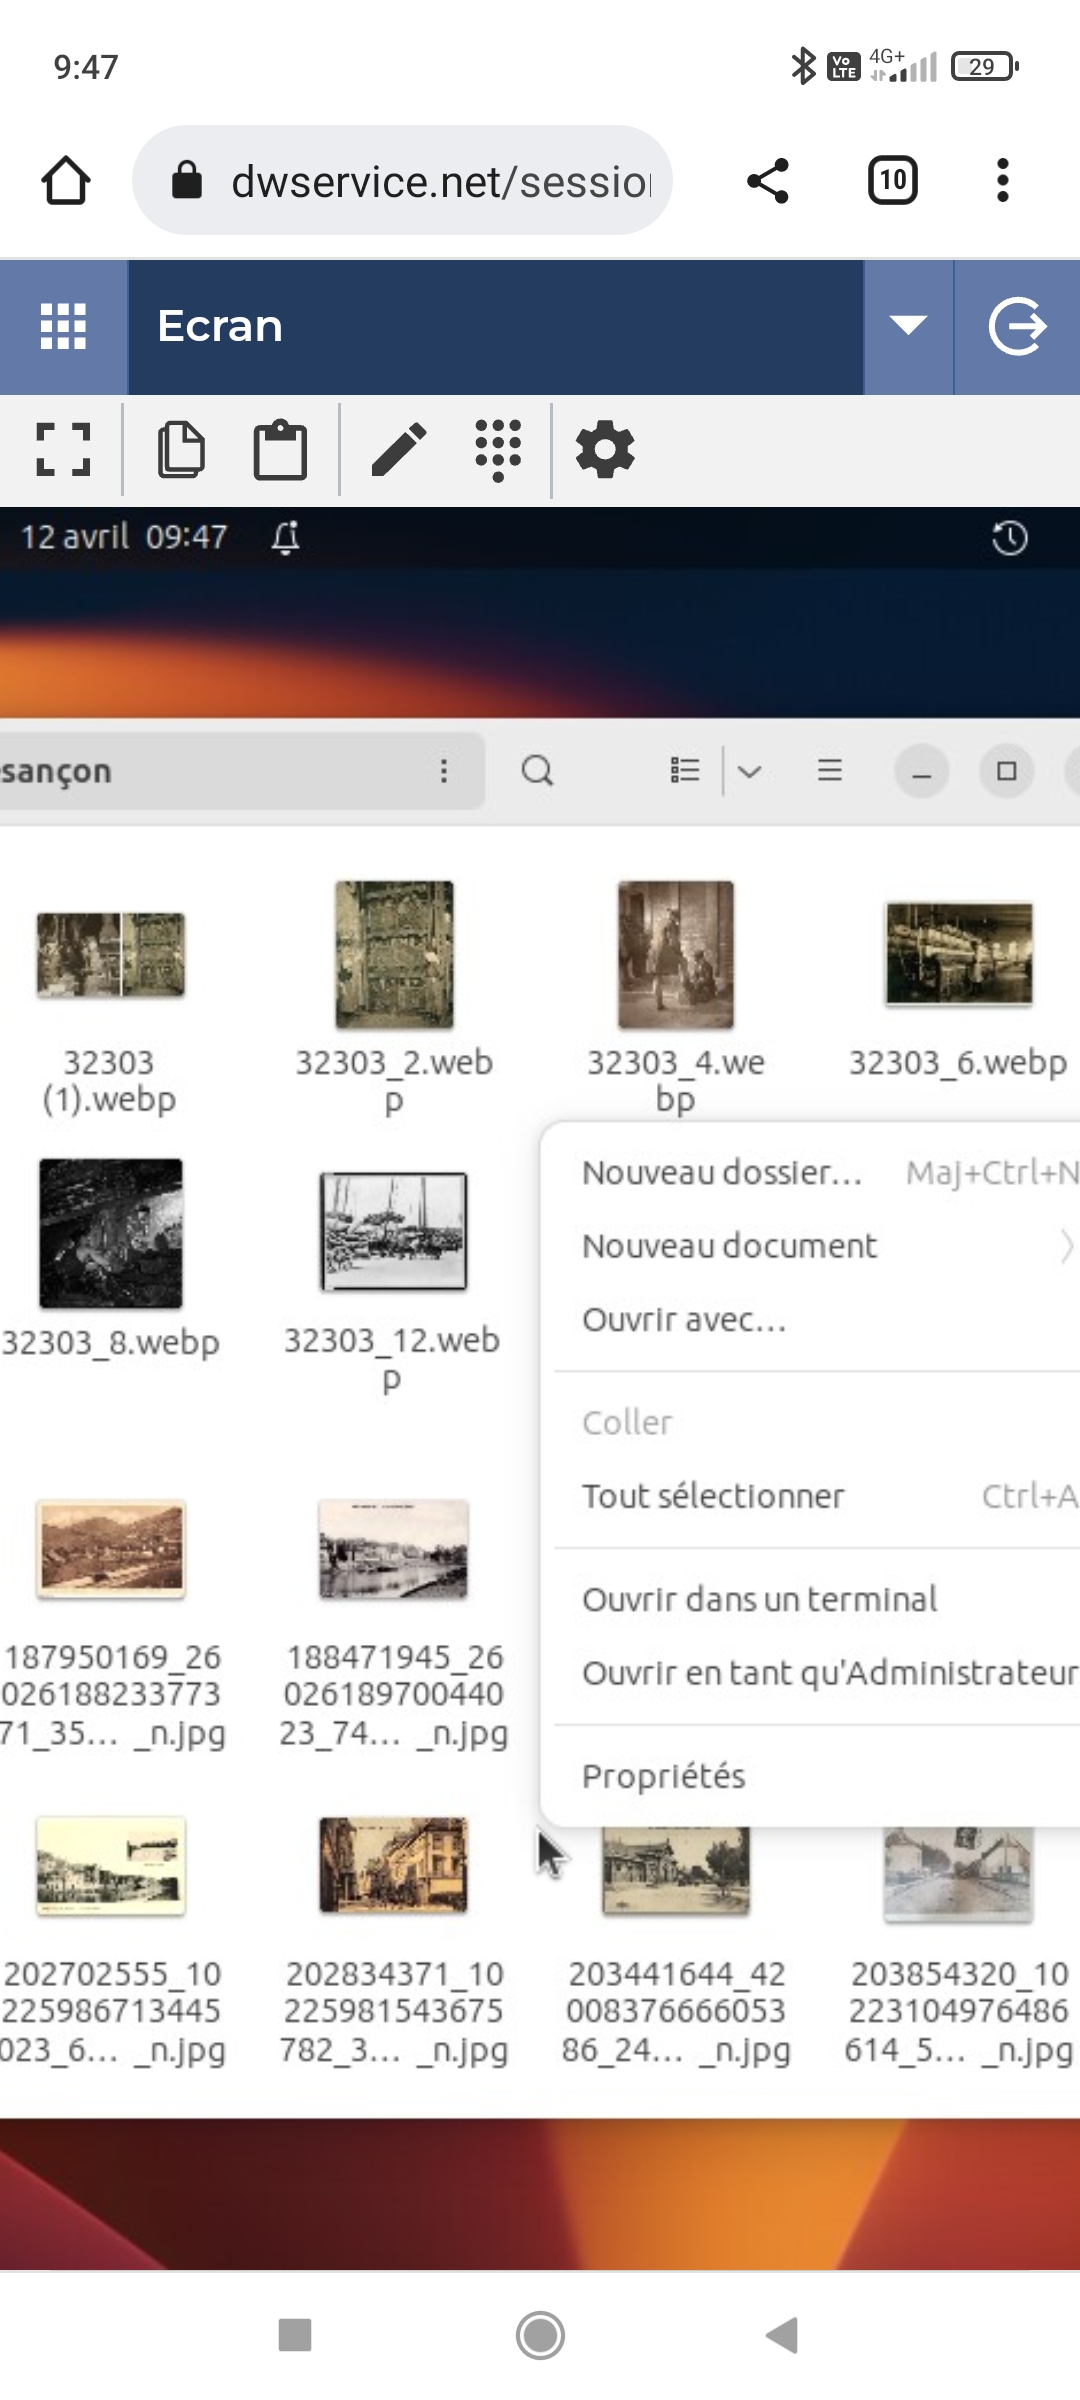1080x2400 pixels.
Task: Click the session logout icon
Action: click(1017, 326)
